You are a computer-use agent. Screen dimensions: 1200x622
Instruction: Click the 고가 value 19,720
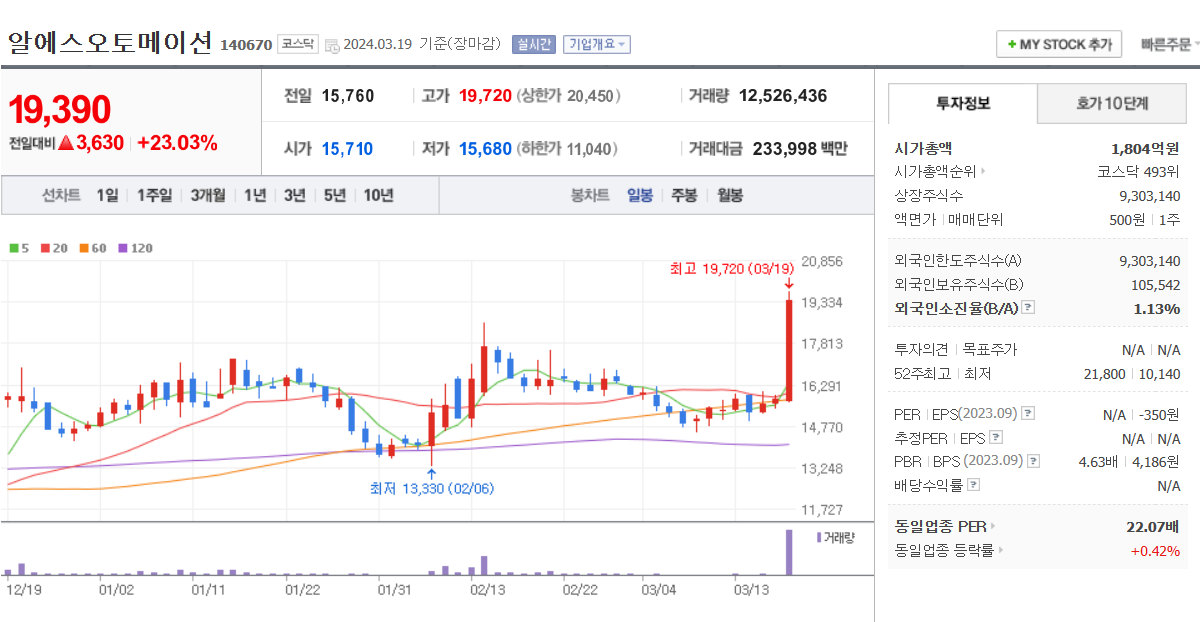coord(485,96)
